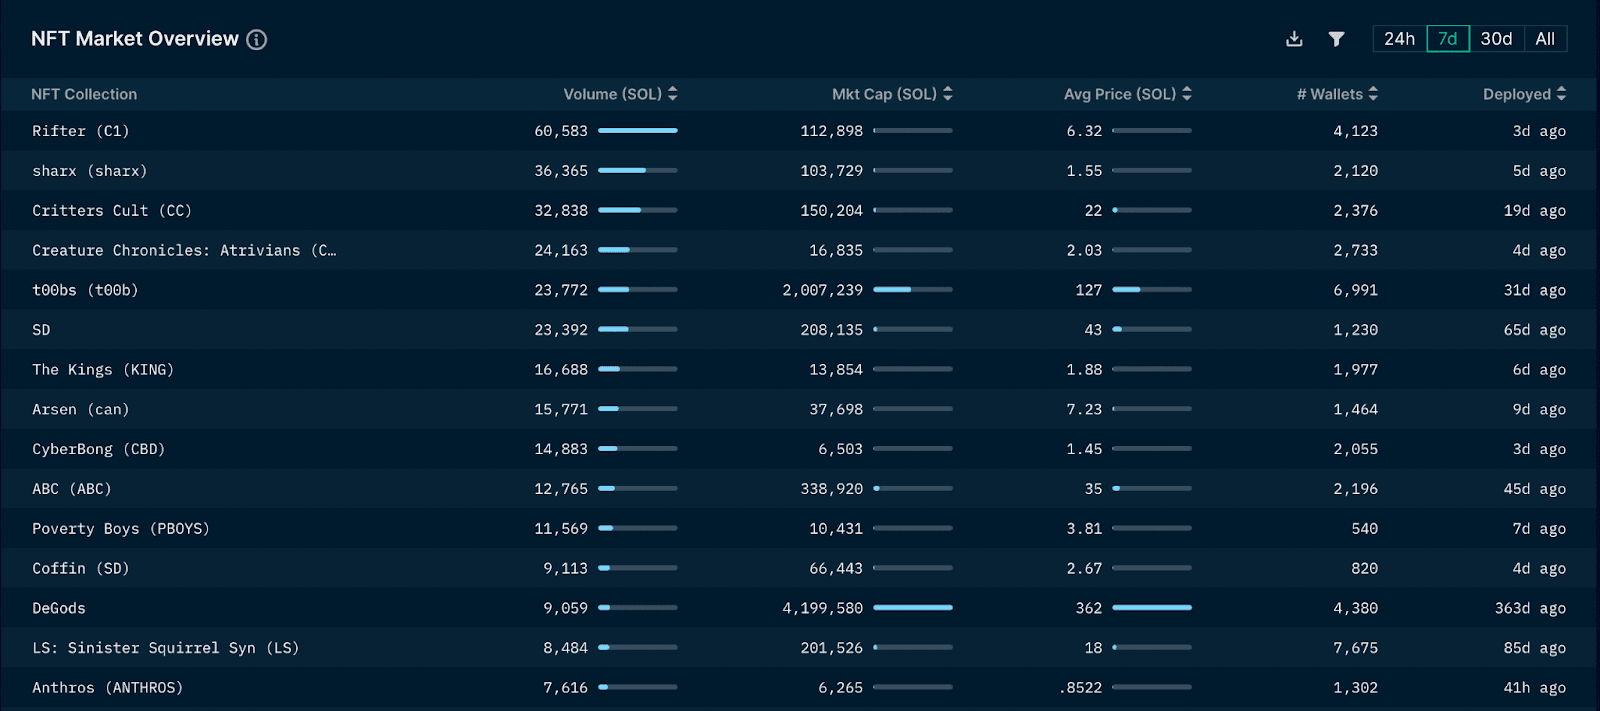The image size is (1600, 711).
Task: Click DeGods market cap 4,199,580
Action: coord(823,608)
